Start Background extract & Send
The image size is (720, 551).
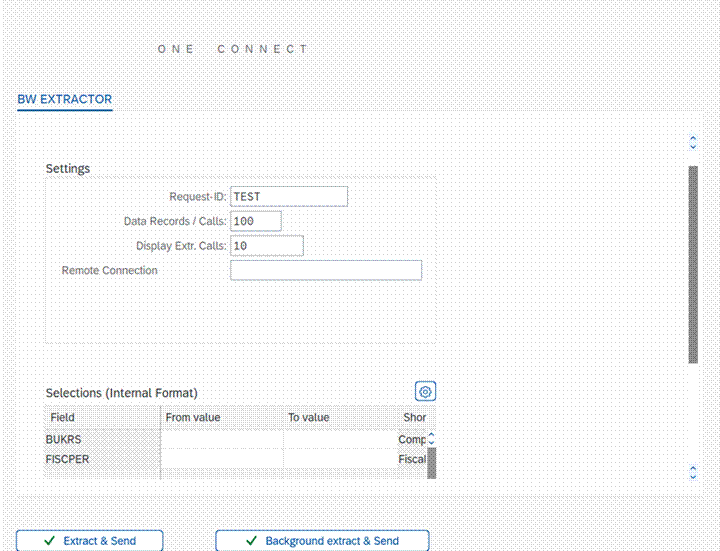322,541
